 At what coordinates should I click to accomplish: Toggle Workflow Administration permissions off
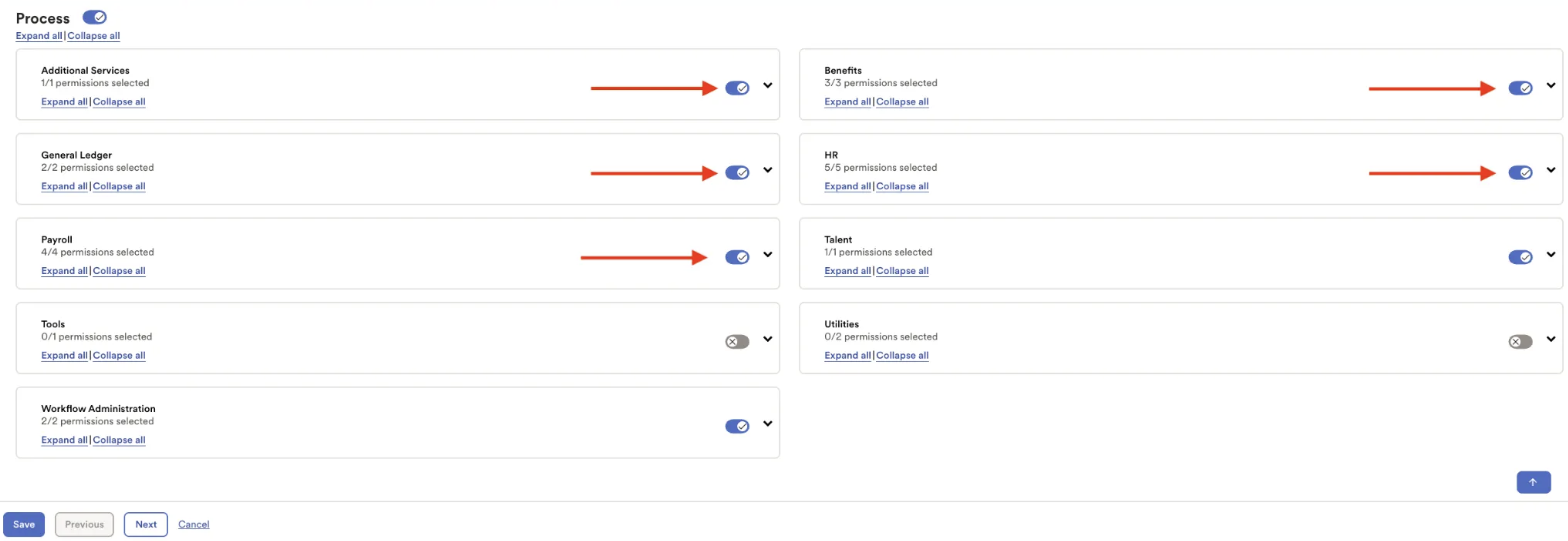tap(737, 426)
